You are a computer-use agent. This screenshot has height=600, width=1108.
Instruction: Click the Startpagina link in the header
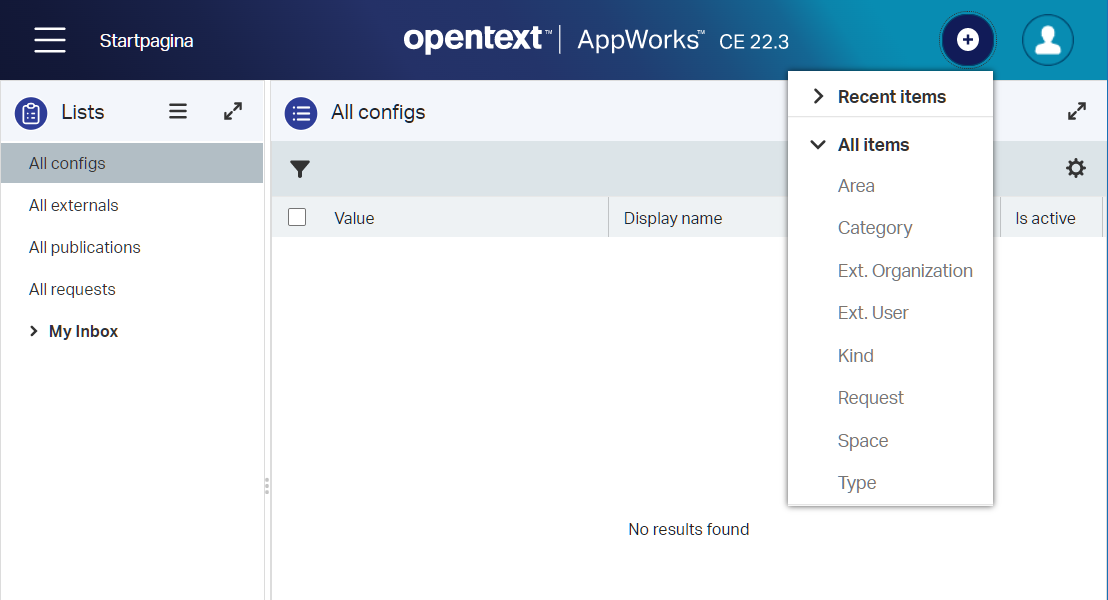[x=146, y=41]
